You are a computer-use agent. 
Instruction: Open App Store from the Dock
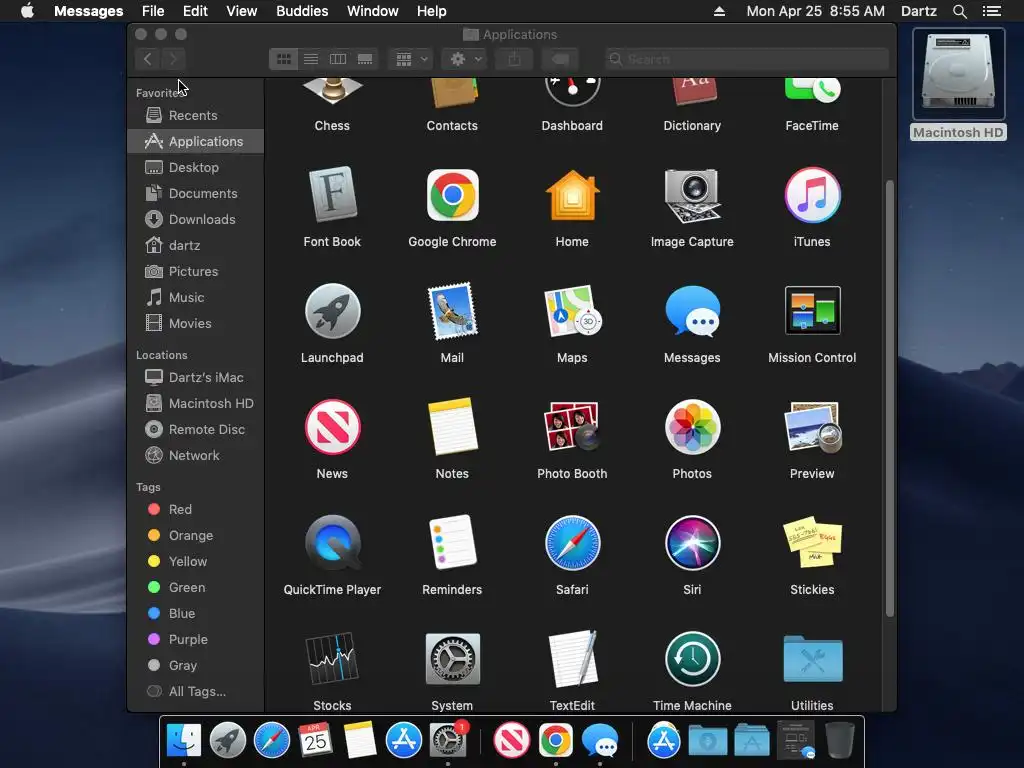[x=404, y=740]
